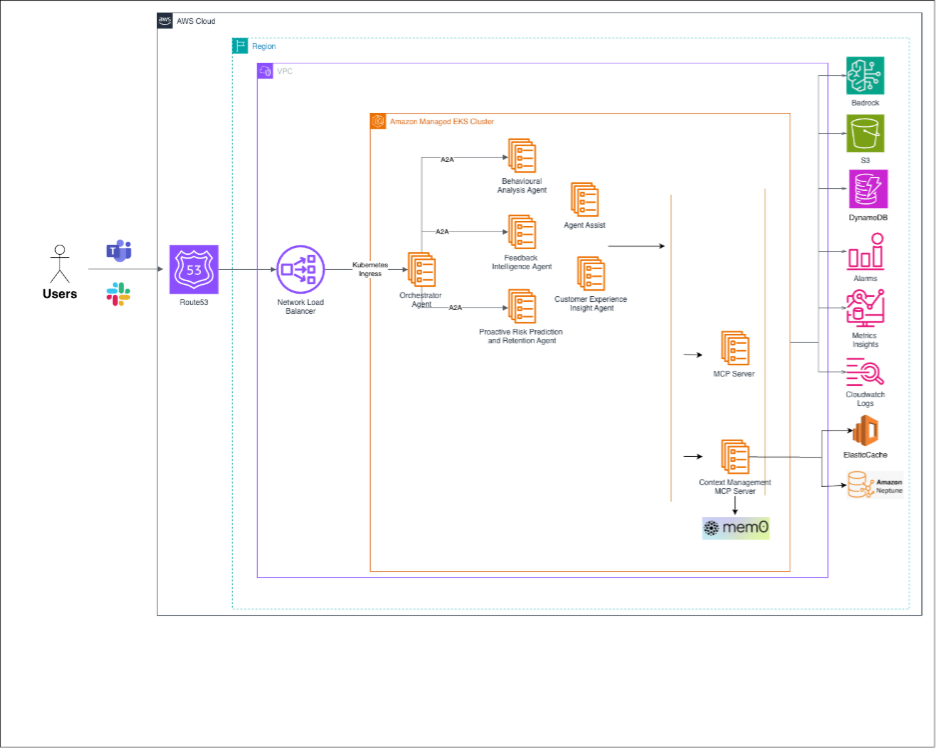Select the Behavioural Analysis Agent icon
This screenshot has width=936, height=748.
pos(521,156)
